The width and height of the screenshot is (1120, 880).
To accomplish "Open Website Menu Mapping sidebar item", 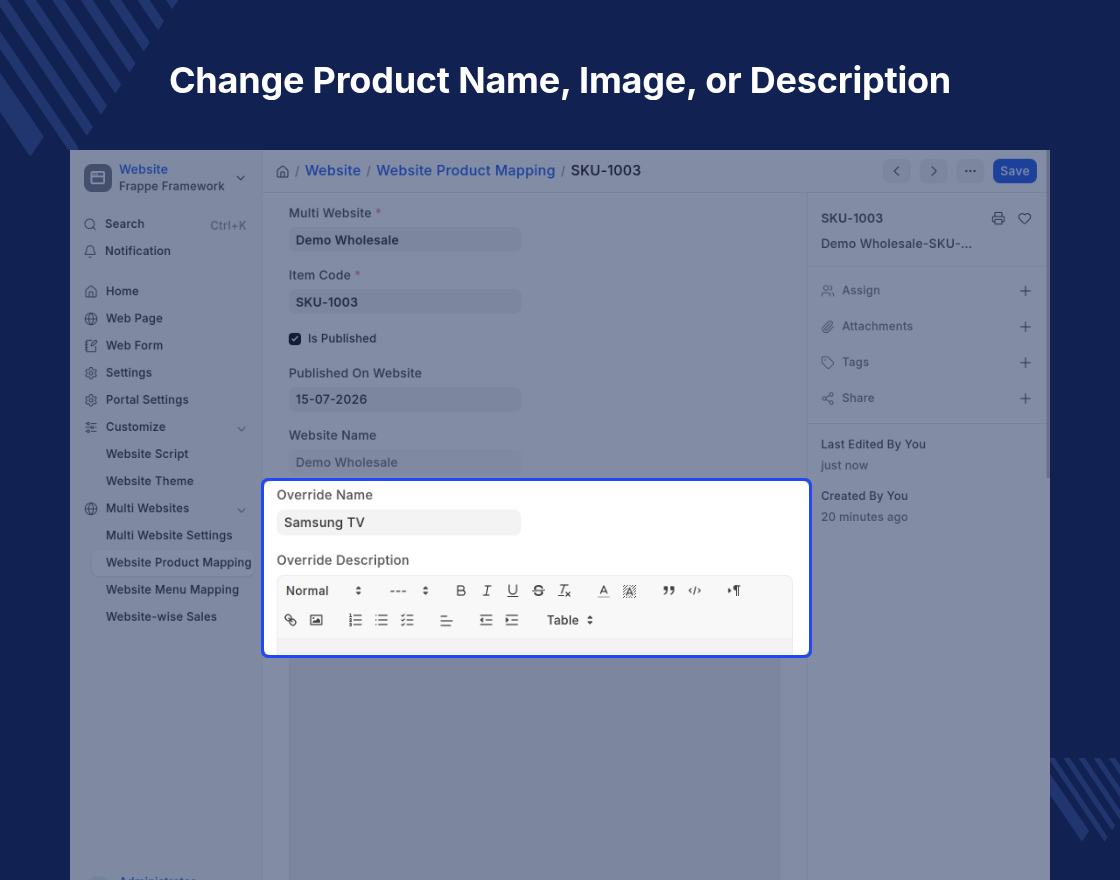I will click(172, 589).
